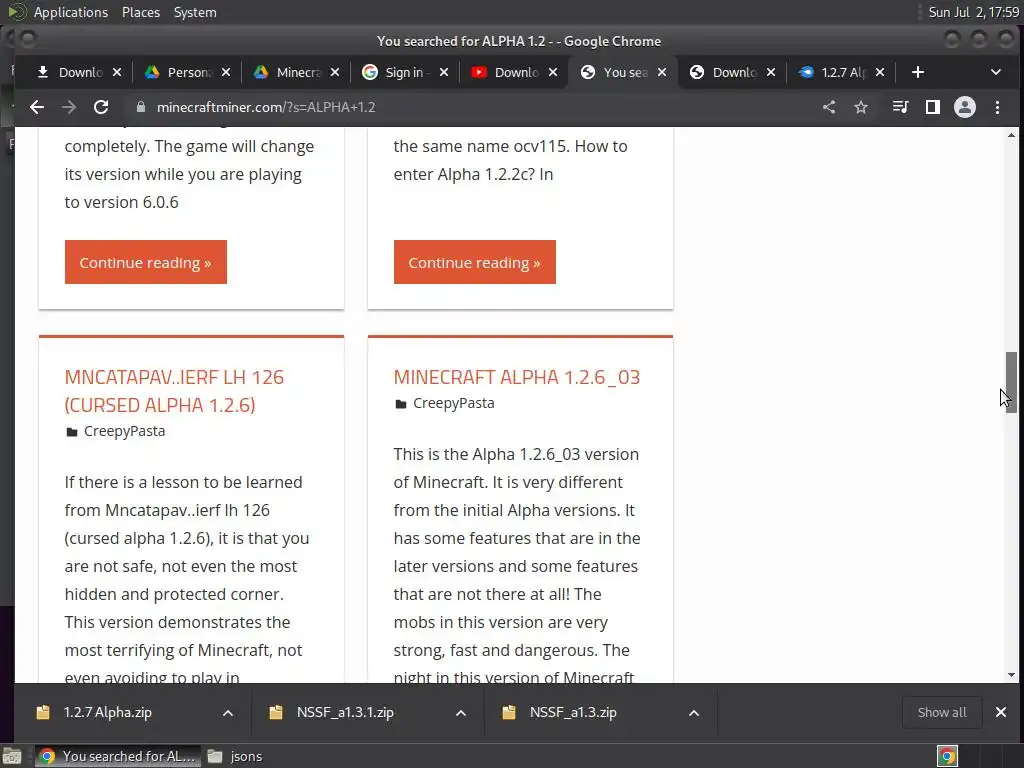Image resolution: width=1024 pixels, height=768 pixels.
Task: Click show desktop icon in taskbar
Action: (12, 756)
